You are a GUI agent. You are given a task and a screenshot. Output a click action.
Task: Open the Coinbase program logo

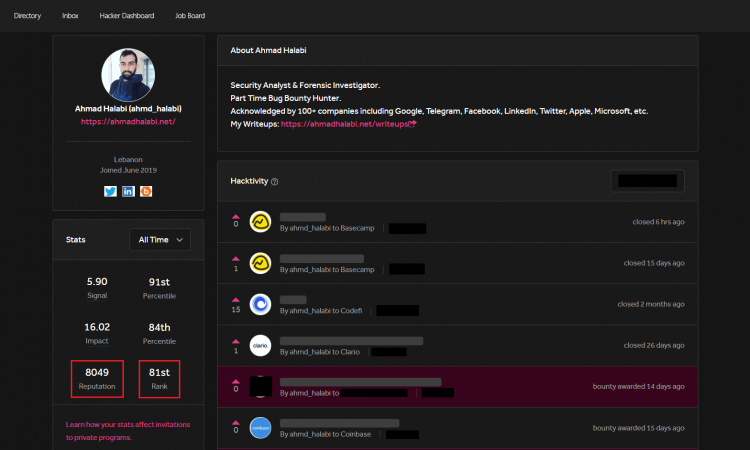260,428
